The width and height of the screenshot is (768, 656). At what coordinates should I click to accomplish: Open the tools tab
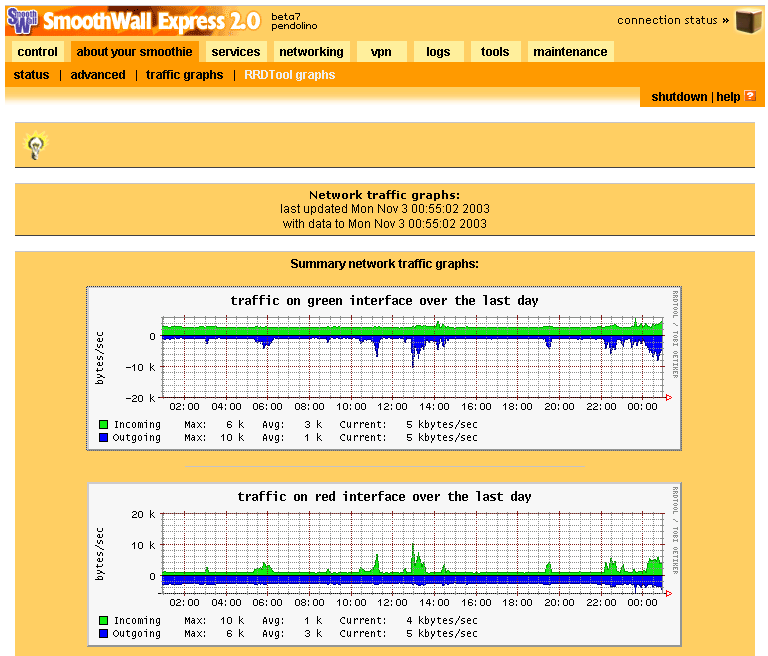[x=495, y=51]
